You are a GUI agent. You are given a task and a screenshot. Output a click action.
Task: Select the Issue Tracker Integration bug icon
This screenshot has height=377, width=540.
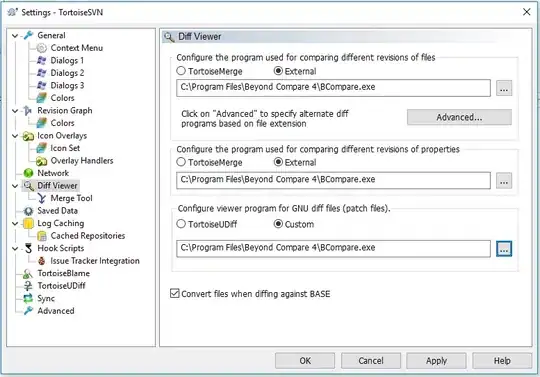[x=42, y=261]
